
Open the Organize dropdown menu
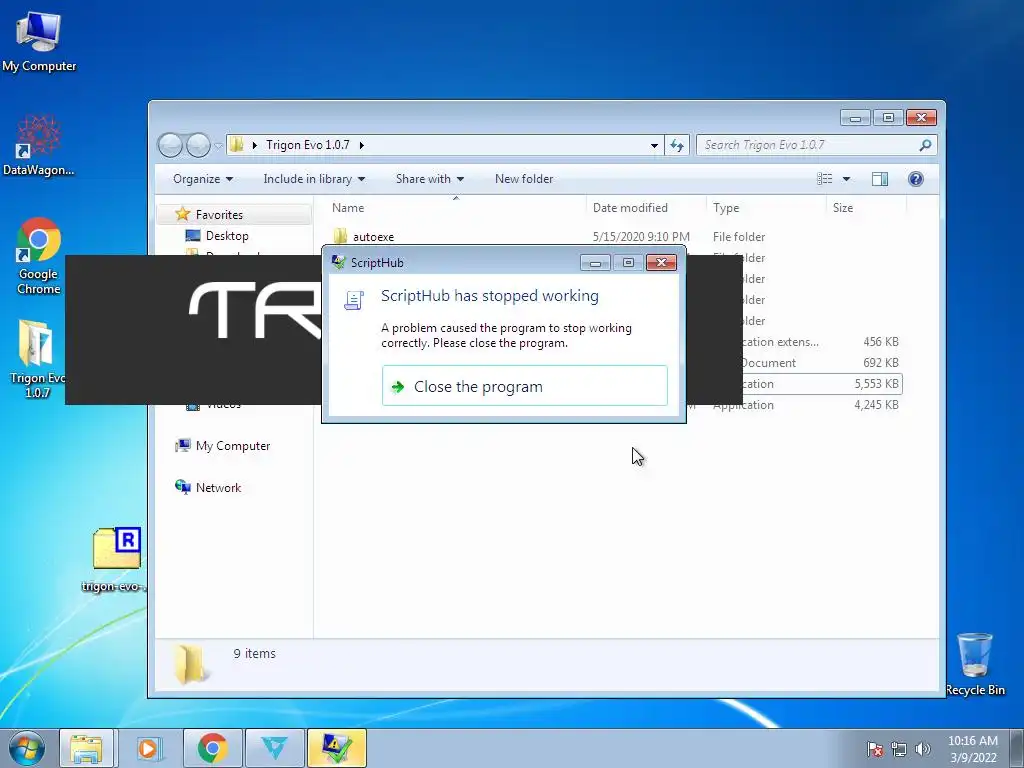pyautogui.click(x=202, y=179)
